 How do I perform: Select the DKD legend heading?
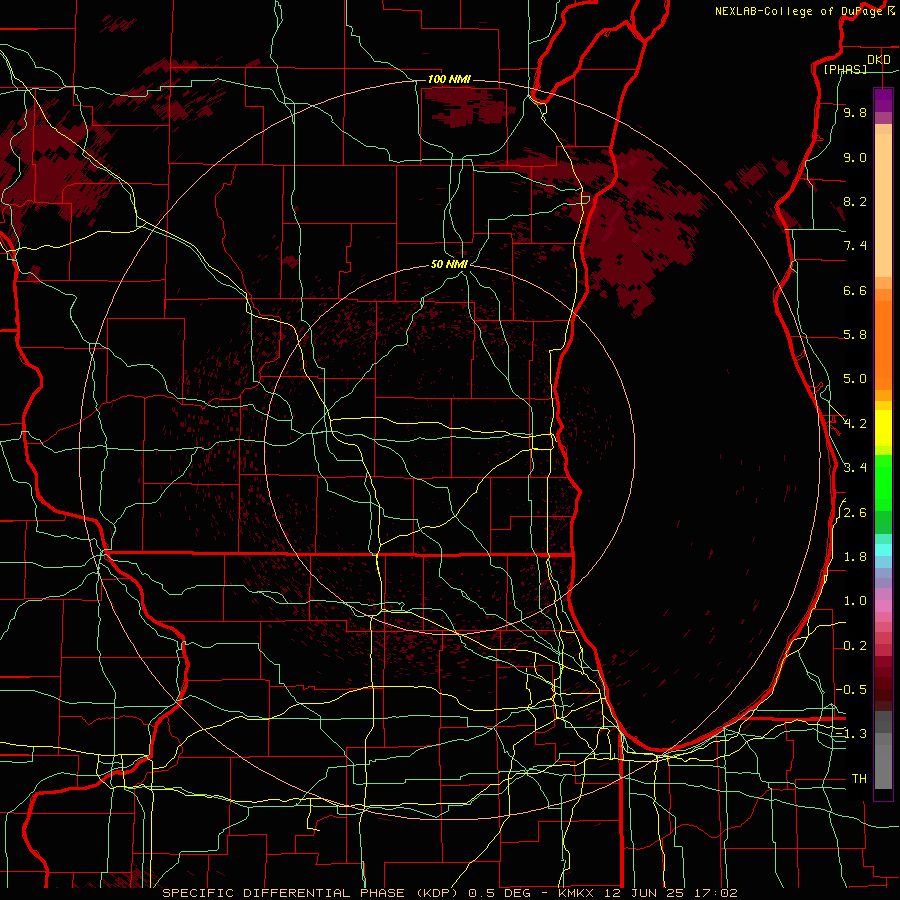point(878,60)
